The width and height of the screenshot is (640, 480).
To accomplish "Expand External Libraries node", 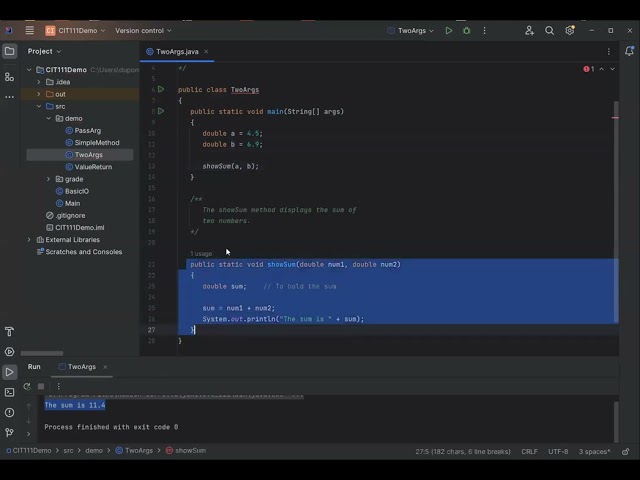I will point(29,240).
